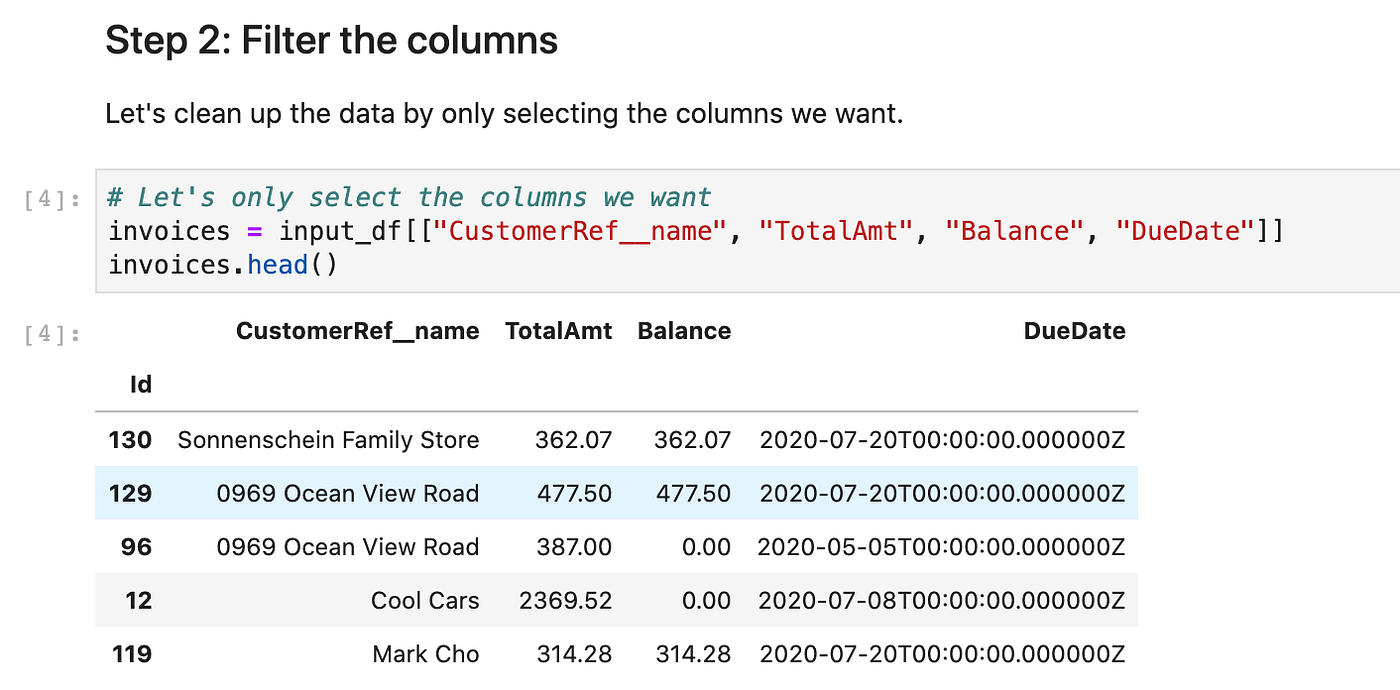Select the CustomerRef__name column header
Image resolution: width=1400 pixels, height=690 pixels.
click(x=357, y=330)
